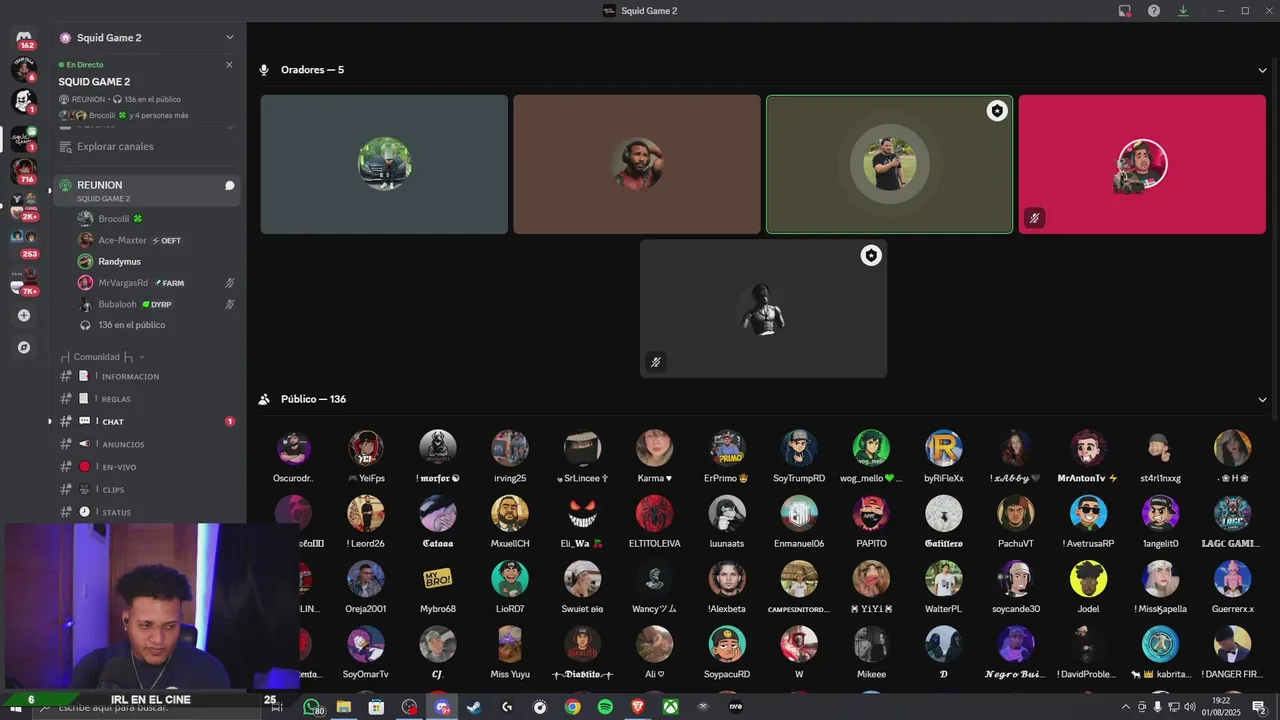Open the Discord help question mark icon
This screenshot has height=720, width=1280.
(1154, 11)
